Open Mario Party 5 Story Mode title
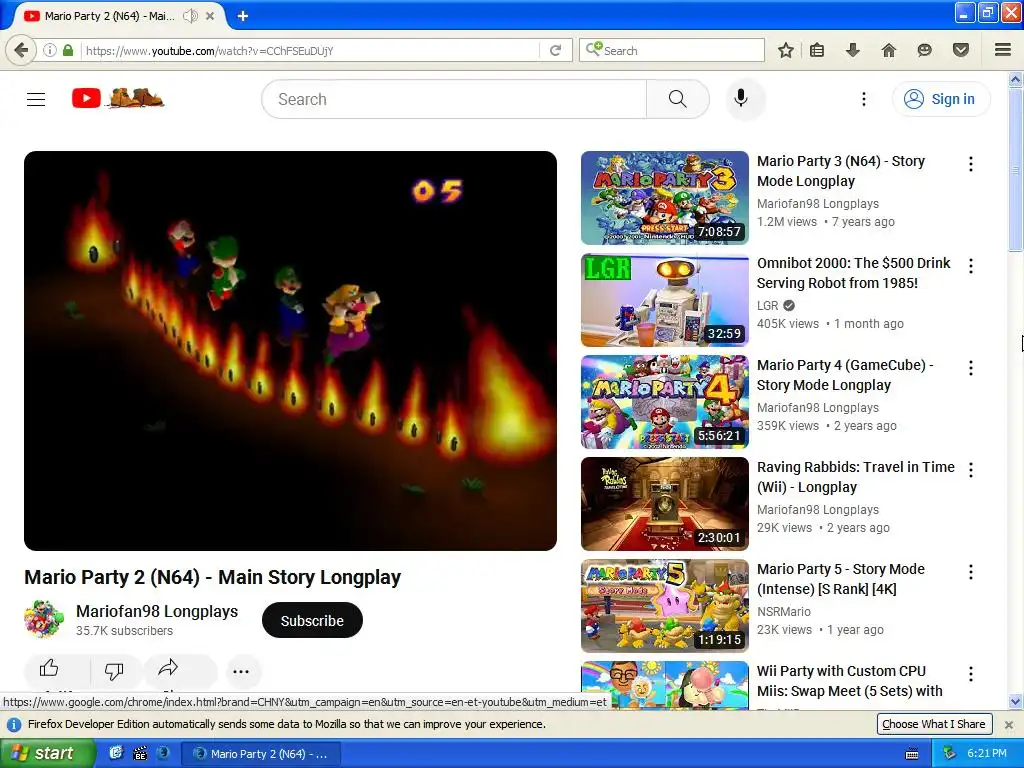 [x=840, y=579]
